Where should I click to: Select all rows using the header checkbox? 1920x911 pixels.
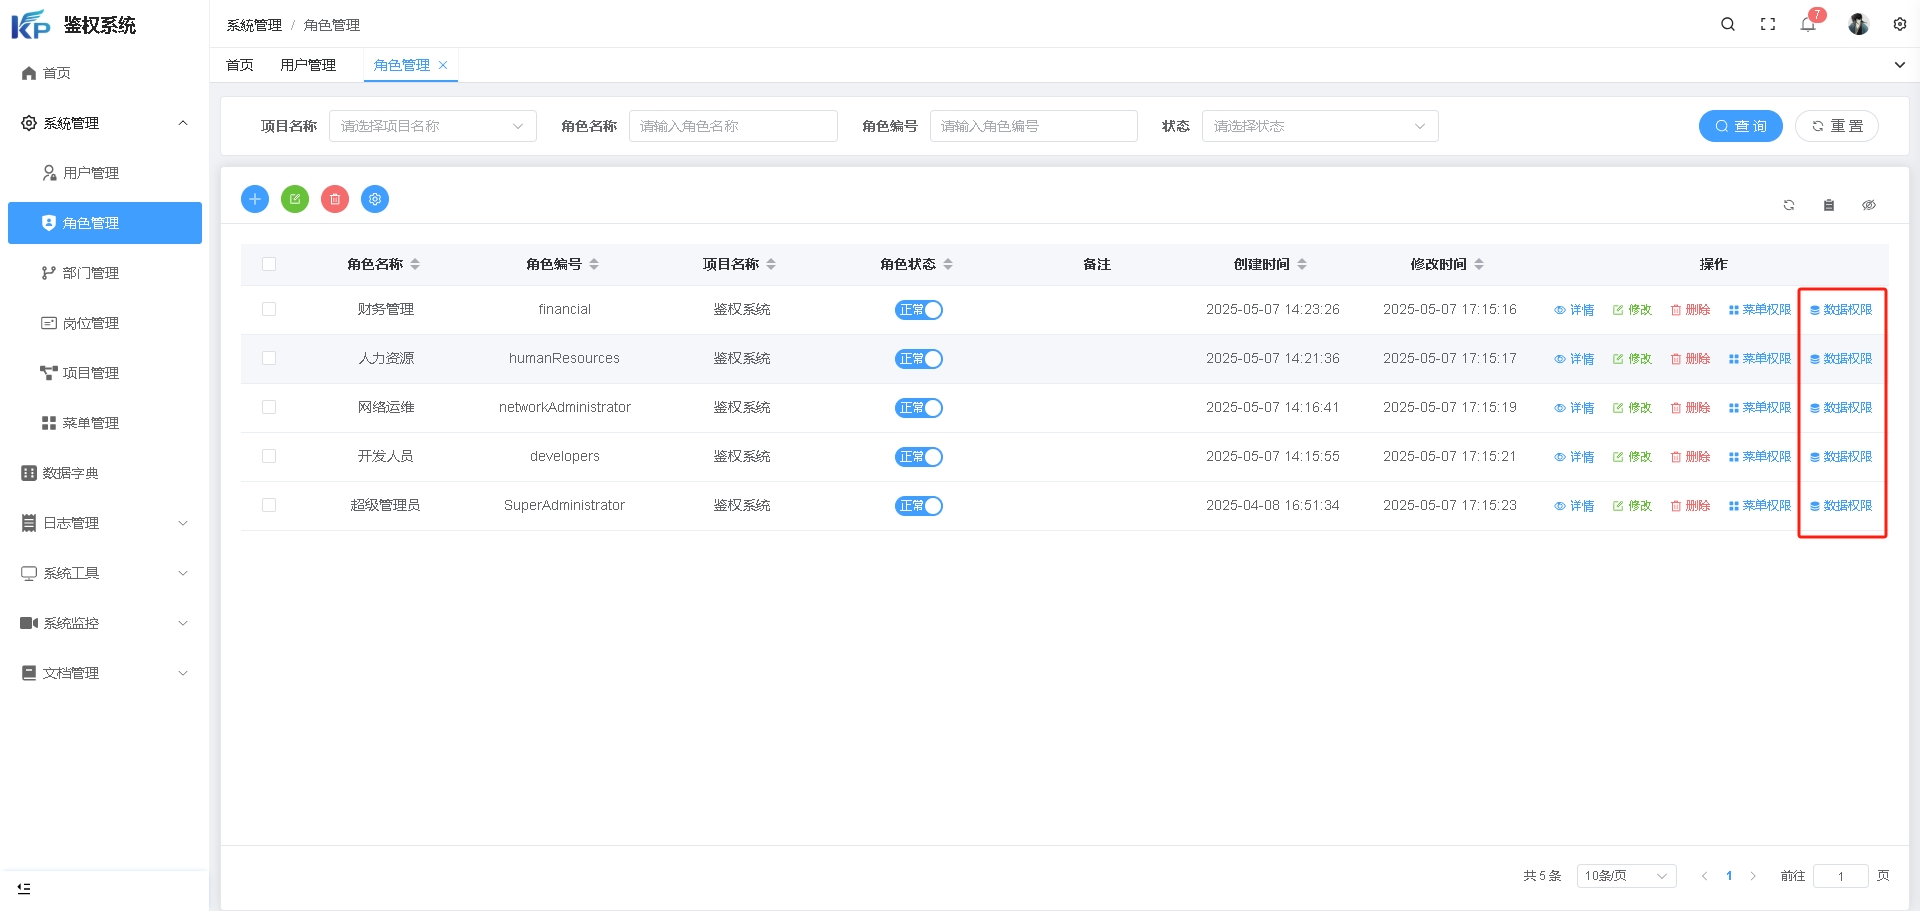(x=269, y=264)
